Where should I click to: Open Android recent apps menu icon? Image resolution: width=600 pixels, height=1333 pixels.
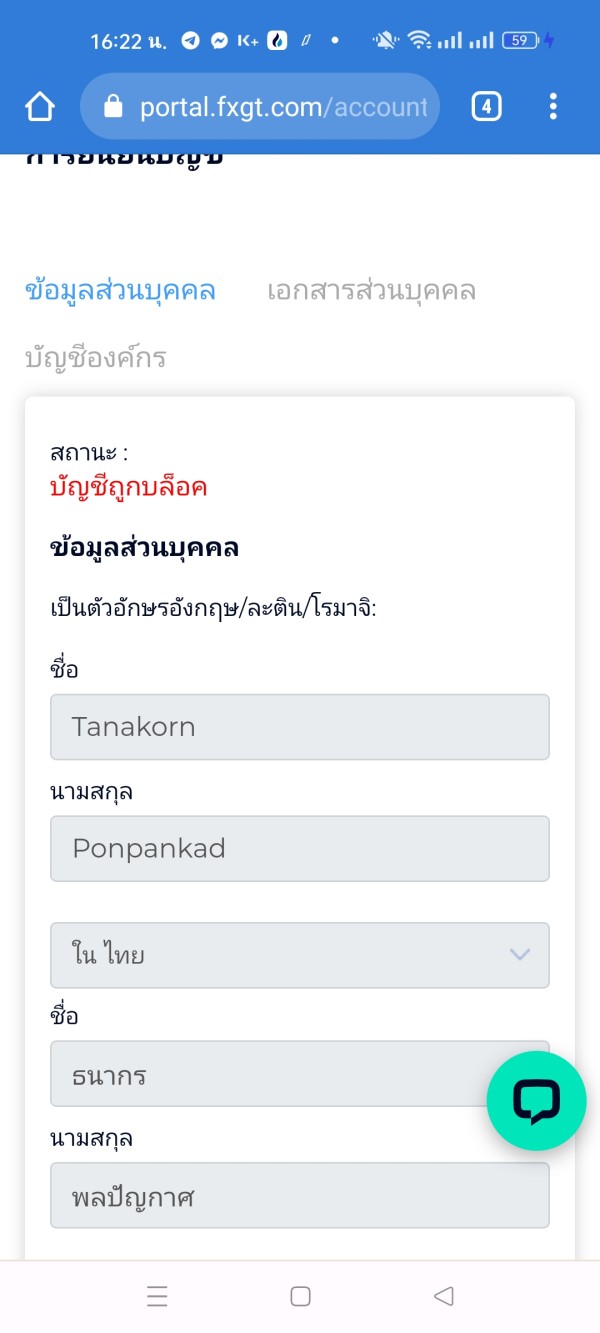(157, 1297)
